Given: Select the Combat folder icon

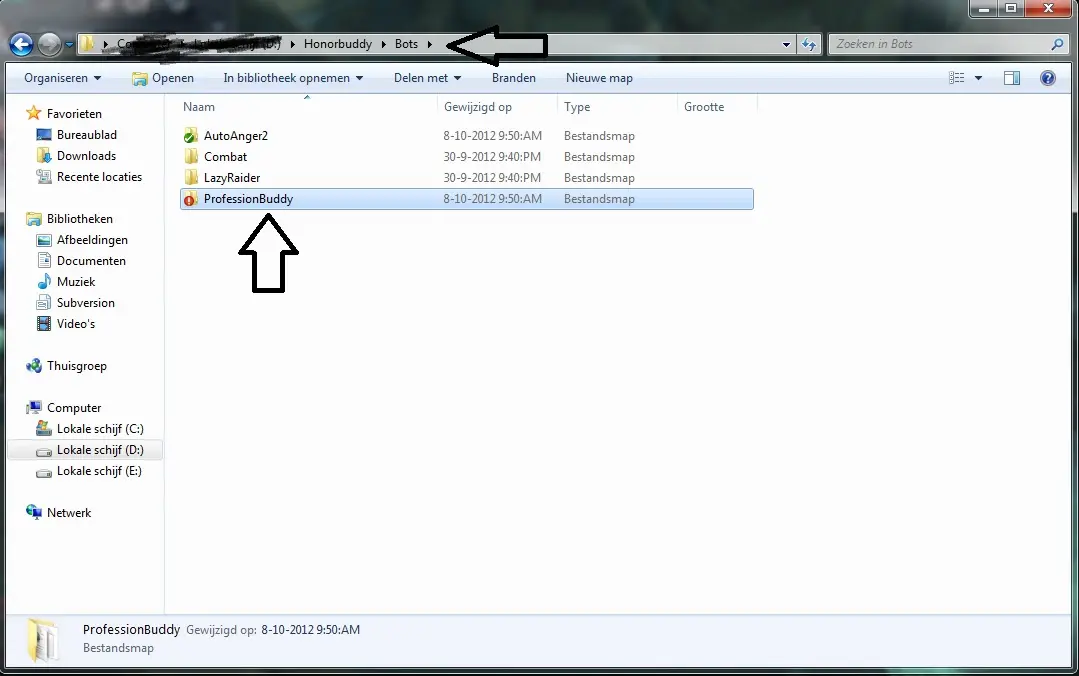Looking at the screenshot, I should click(191, 157).
